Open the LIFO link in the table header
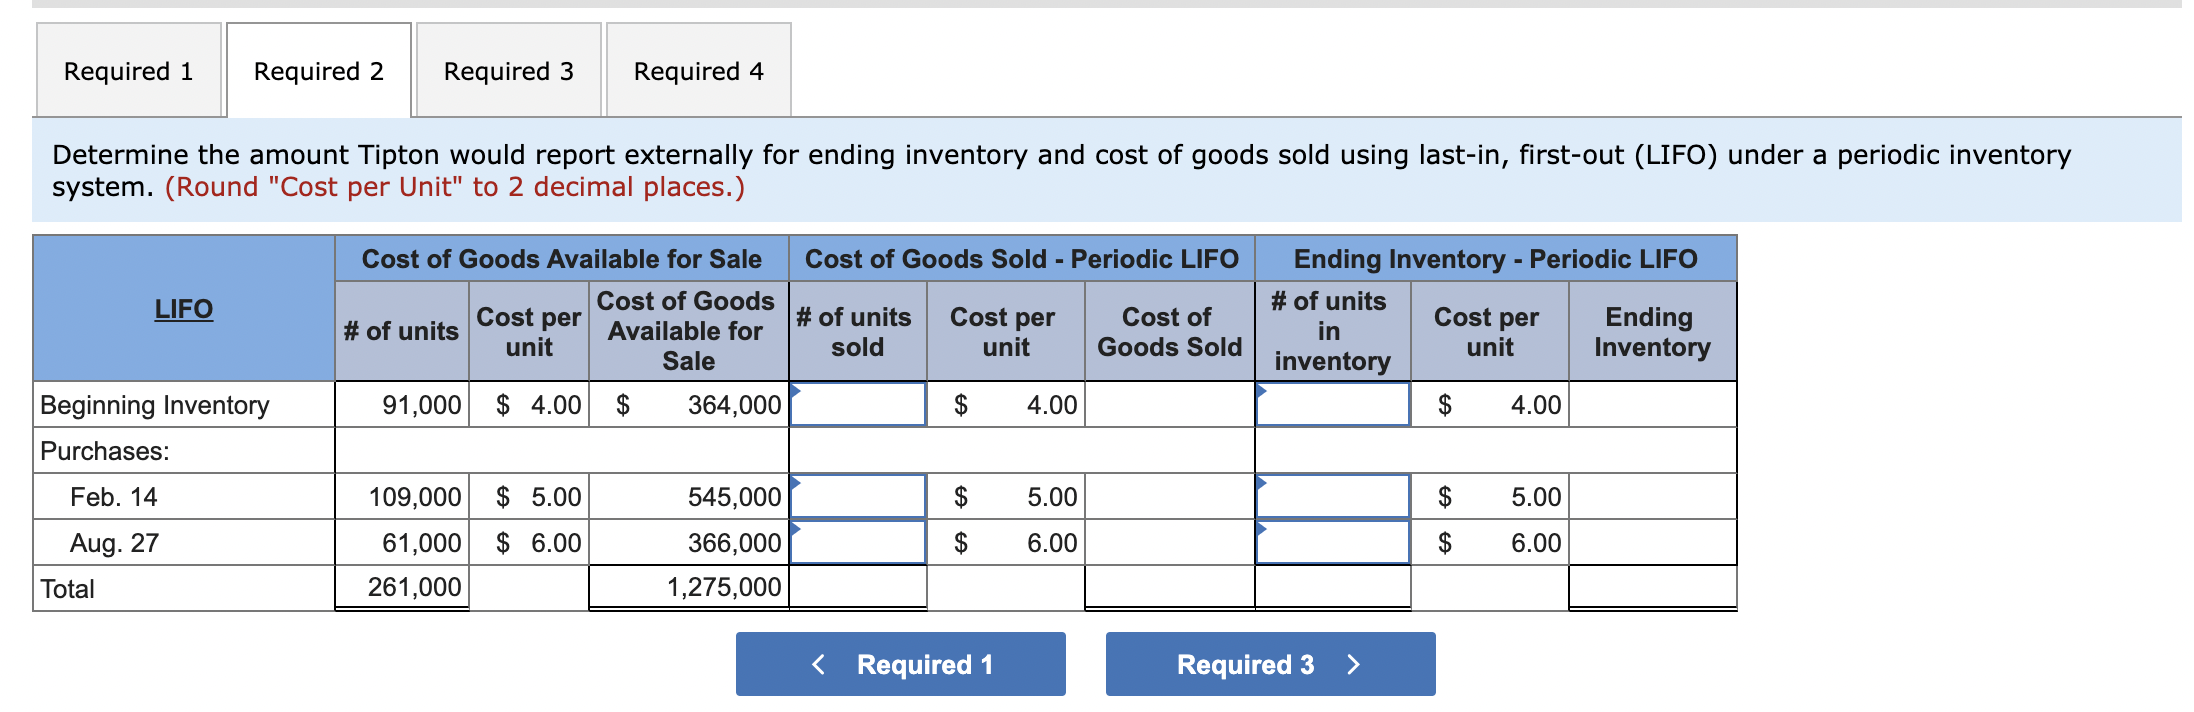Screen dimensions: 2194x712 (x=183, y=308)
